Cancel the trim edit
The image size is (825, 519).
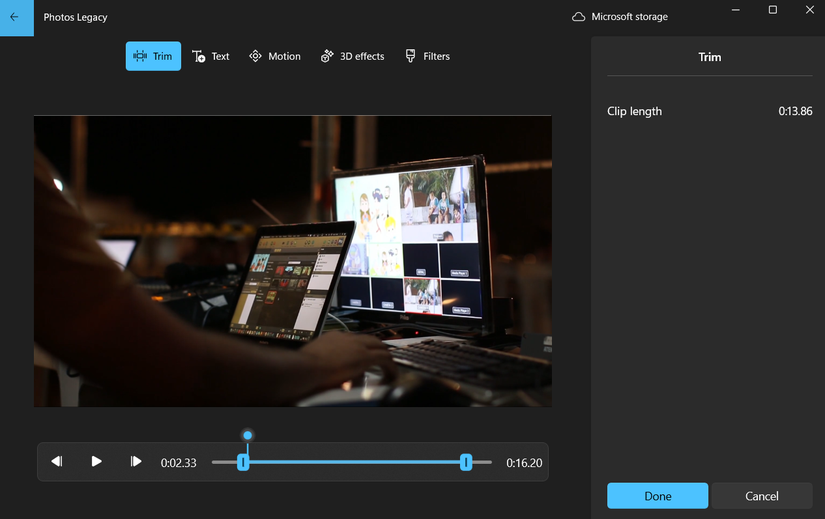click(x=761, y=496)
